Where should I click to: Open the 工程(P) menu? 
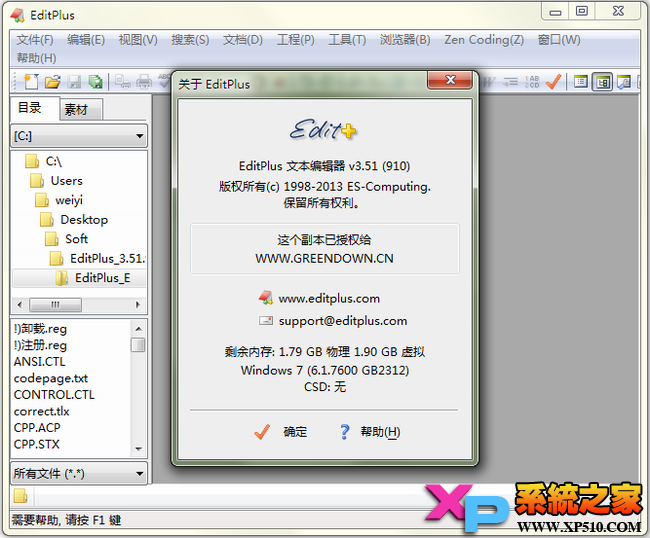pos(296,40)
